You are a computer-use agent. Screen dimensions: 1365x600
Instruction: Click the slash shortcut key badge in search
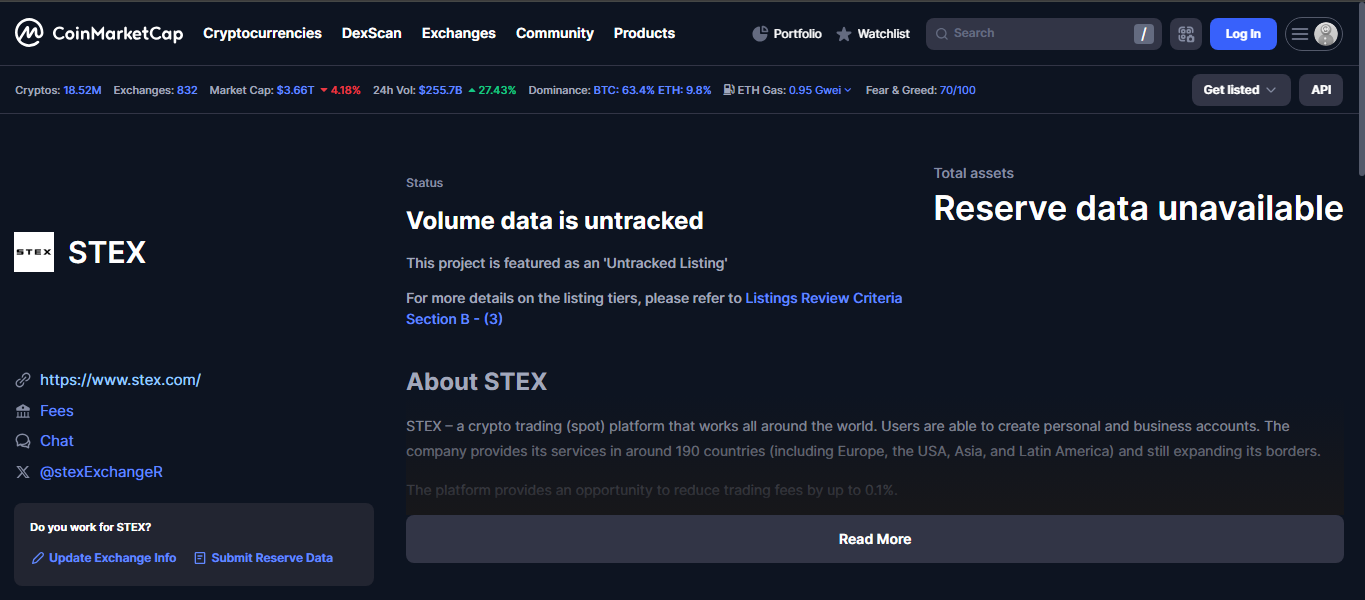click(1144, 34)
